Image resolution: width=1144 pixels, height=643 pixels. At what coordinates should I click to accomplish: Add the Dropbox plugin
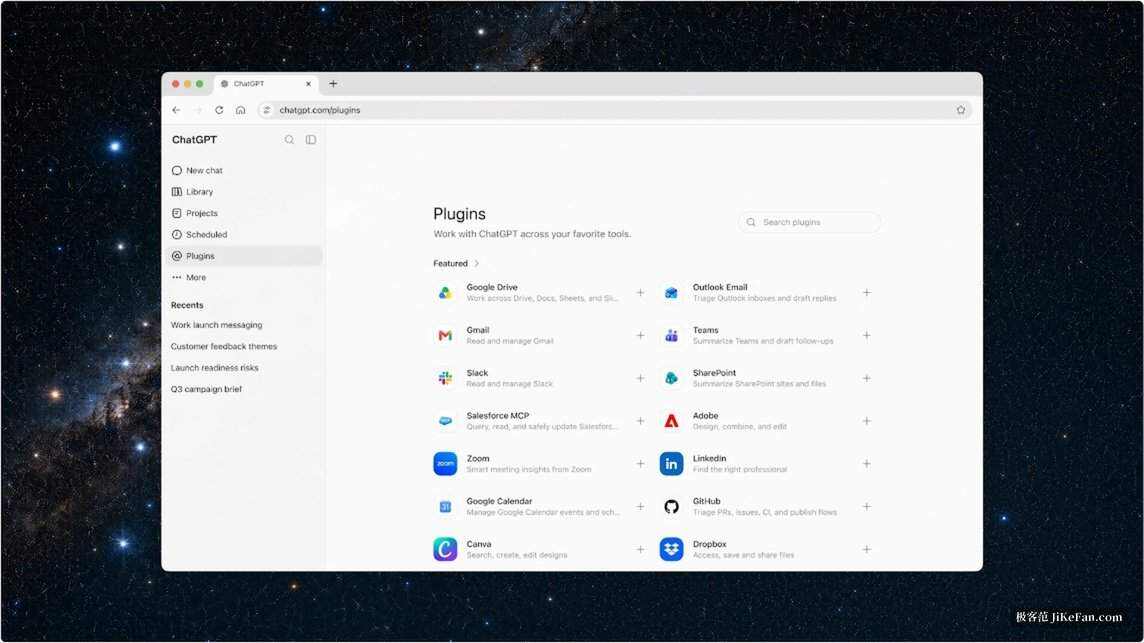coord(866,549)
